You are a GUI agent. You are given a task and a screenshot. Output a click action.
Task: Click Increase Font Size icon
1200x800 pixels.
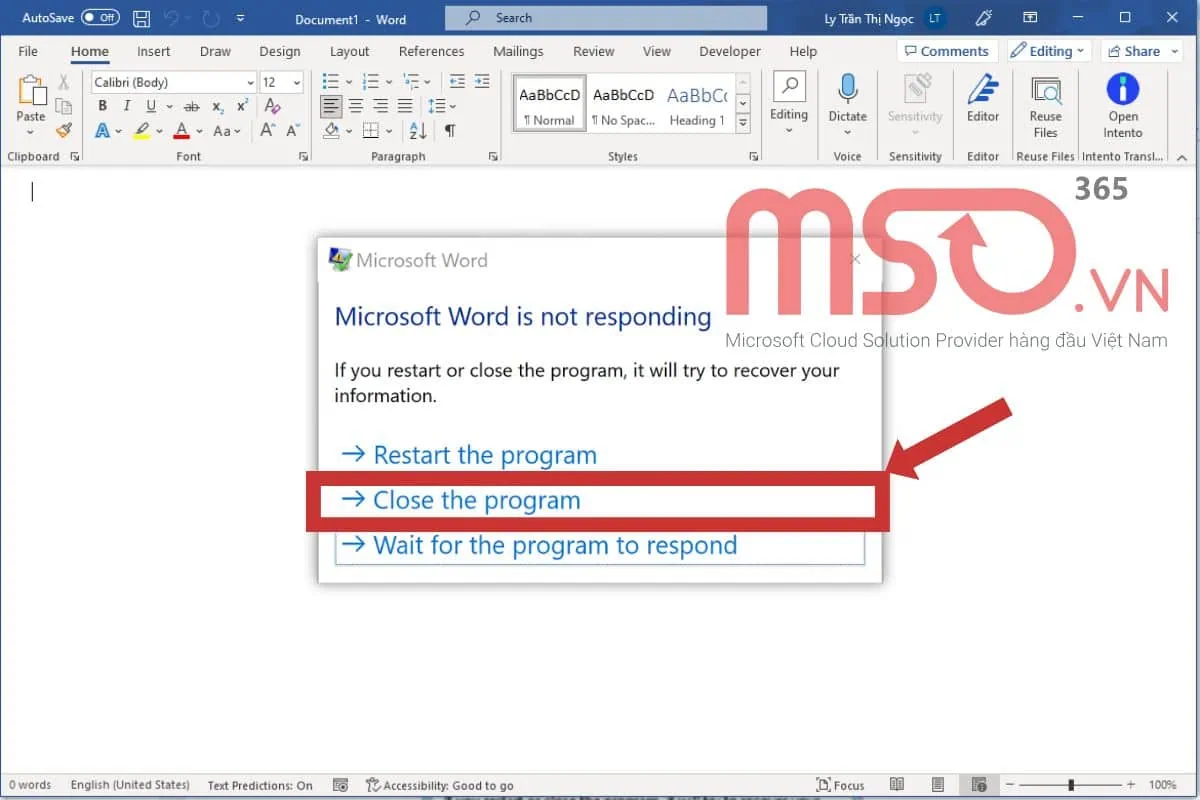pyautogui.click(x=267, y=131)
